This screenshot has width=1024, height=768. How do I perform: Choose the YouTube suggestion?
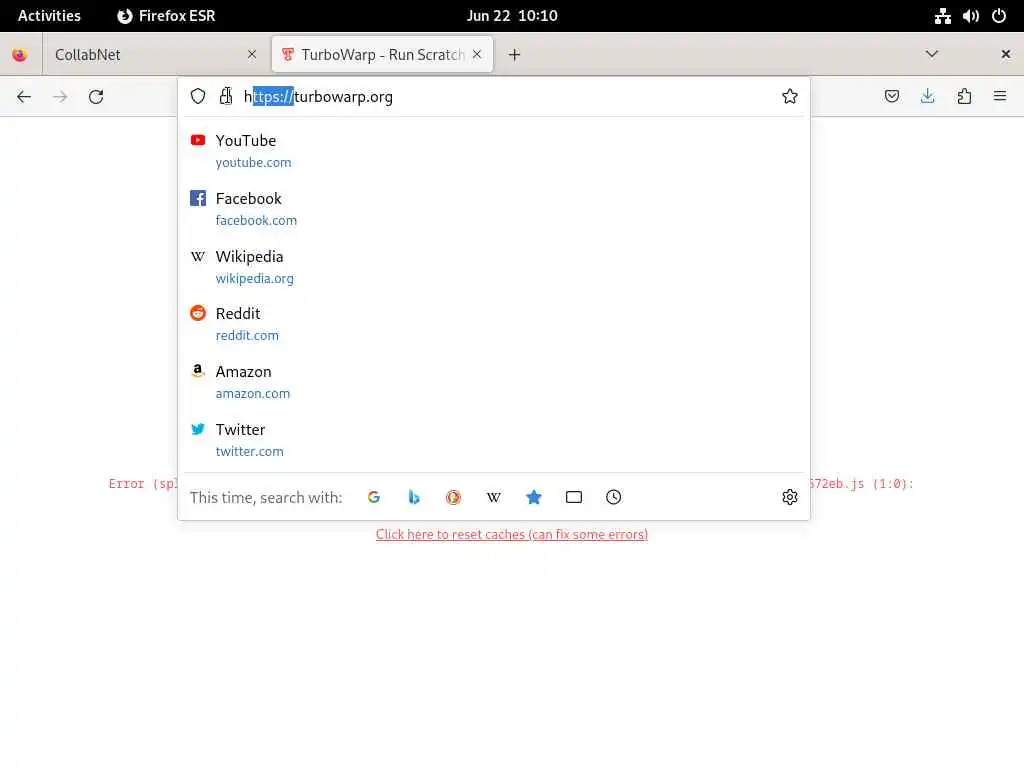pyautogui.click(x=494, y=151)
